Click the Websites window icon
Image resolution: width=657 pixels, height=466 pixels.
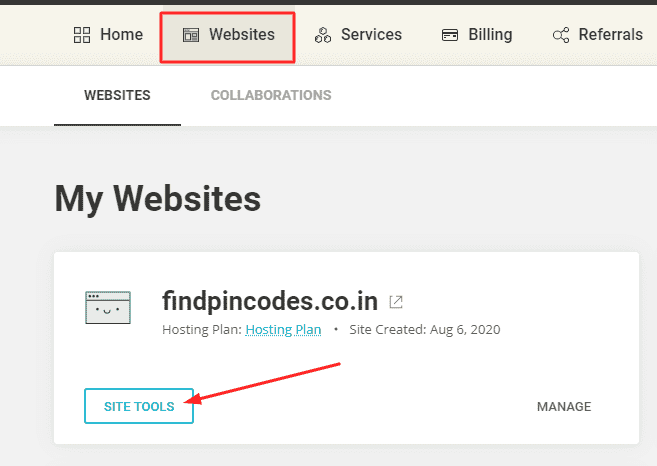(191, 35)
